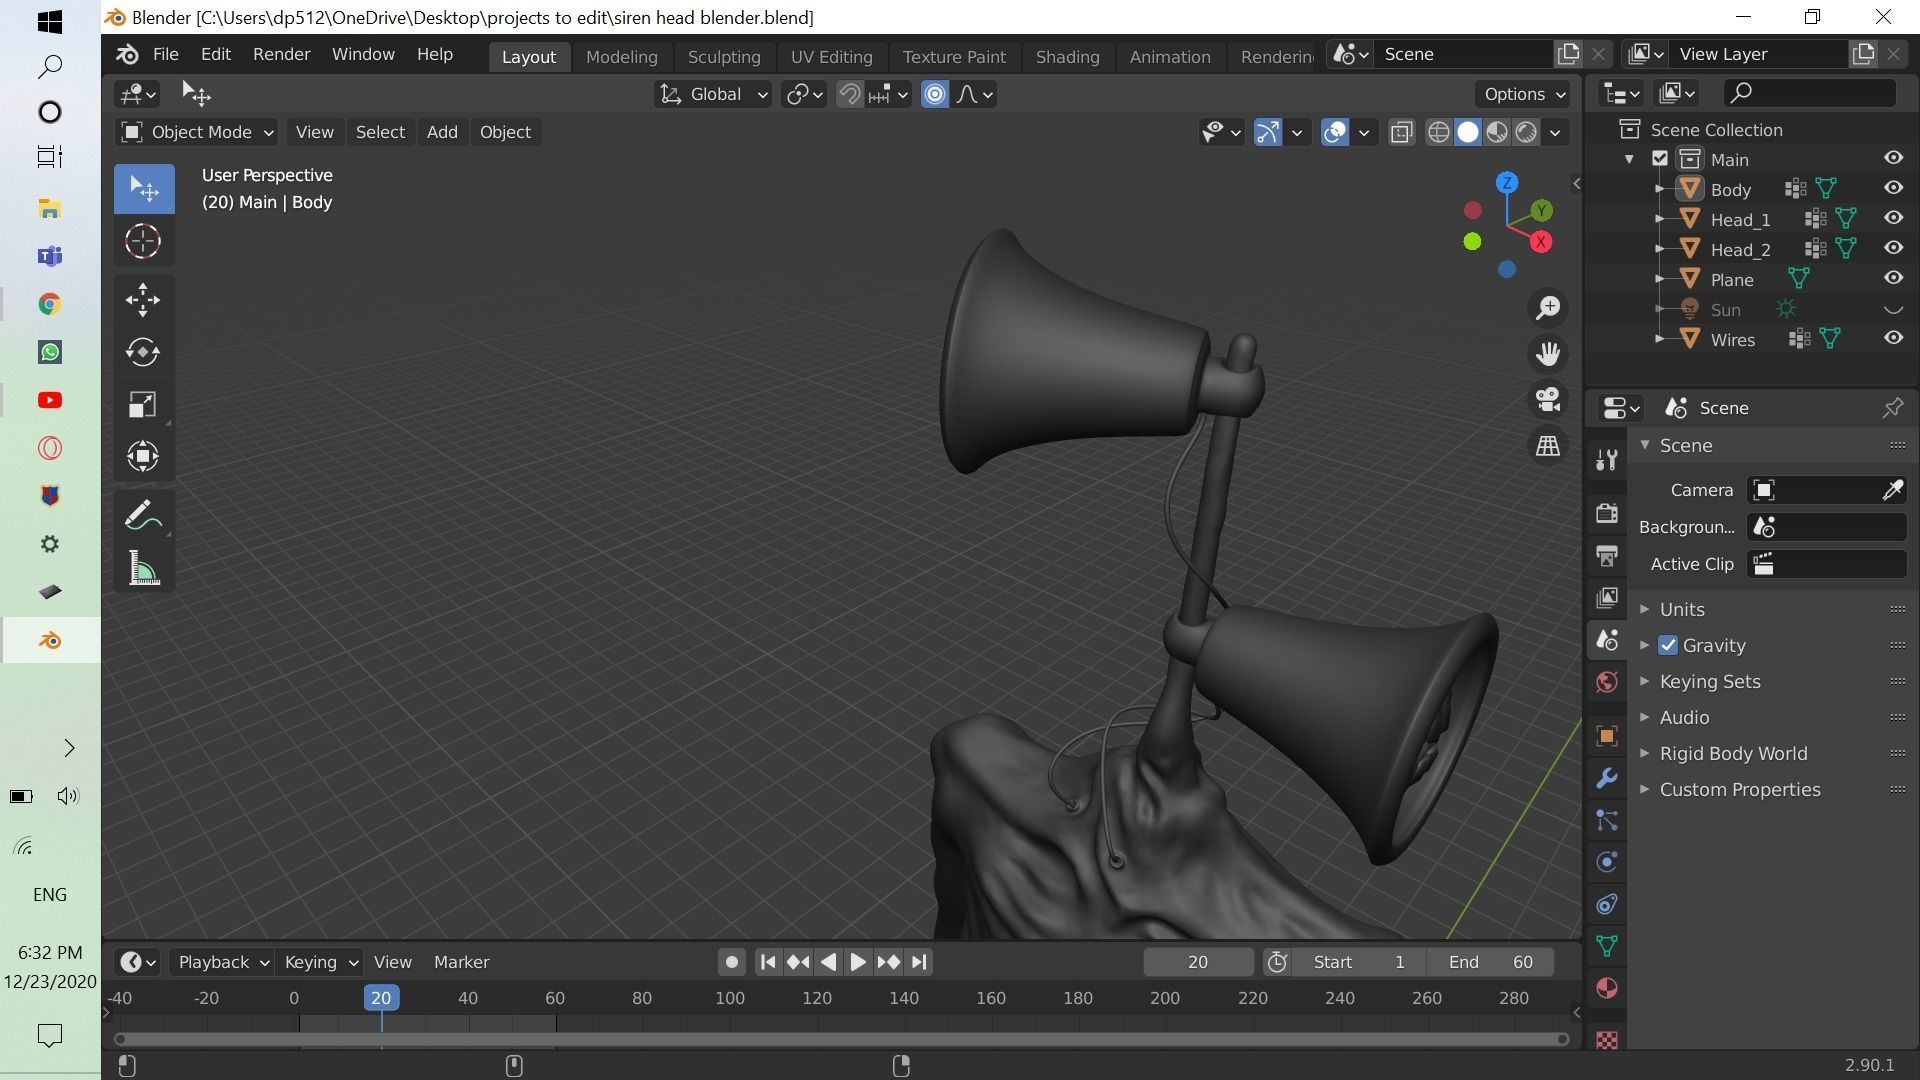1920x1080 pixels.
Task: Click the End frame field showing 60
Action: 1490,962
